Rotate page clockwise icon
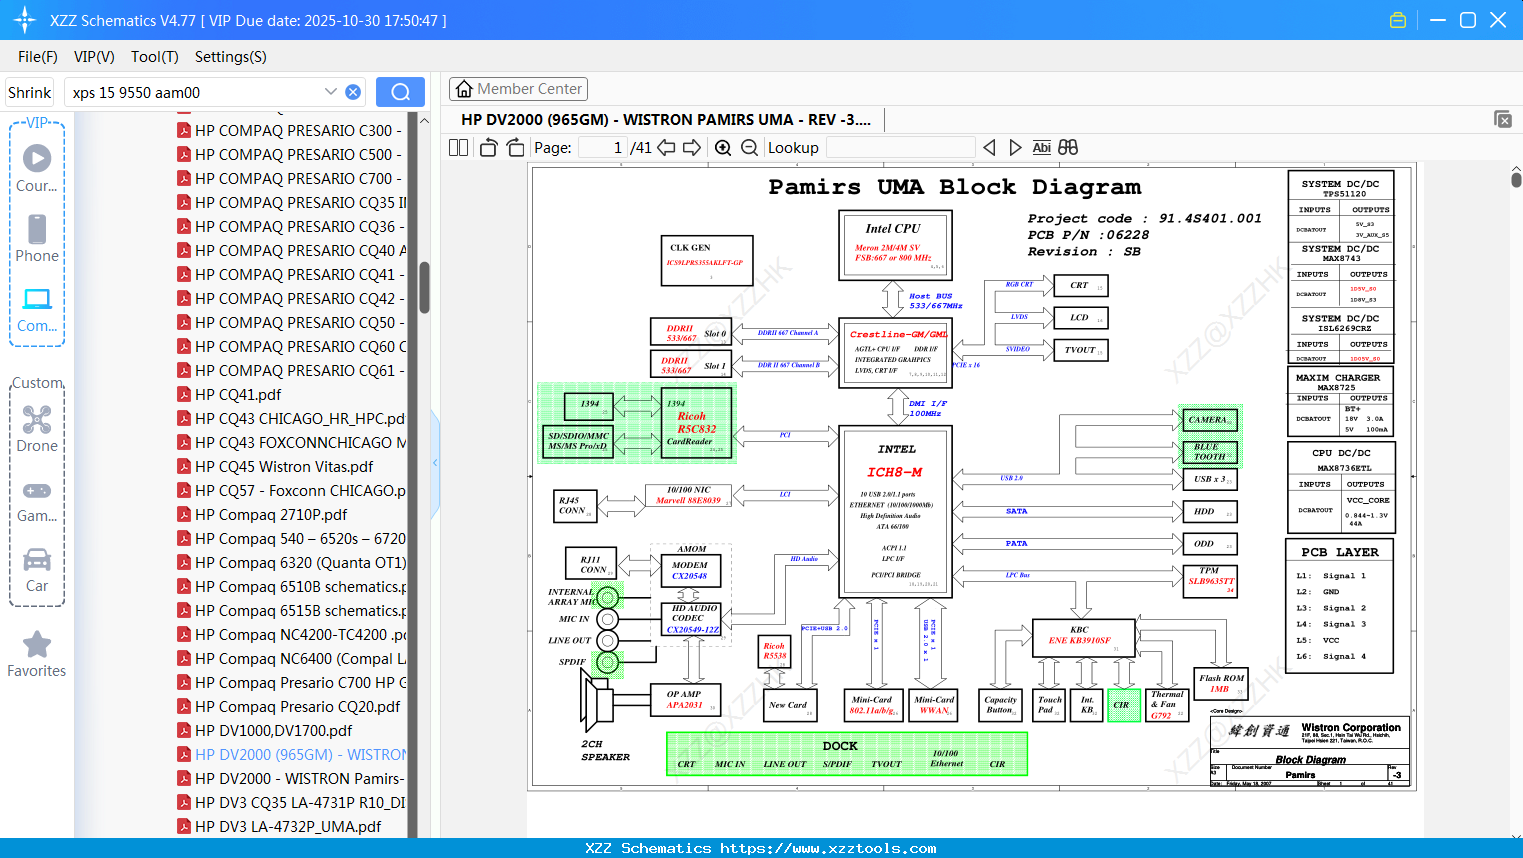The image size is (1523, 858). tap(515, 147)
